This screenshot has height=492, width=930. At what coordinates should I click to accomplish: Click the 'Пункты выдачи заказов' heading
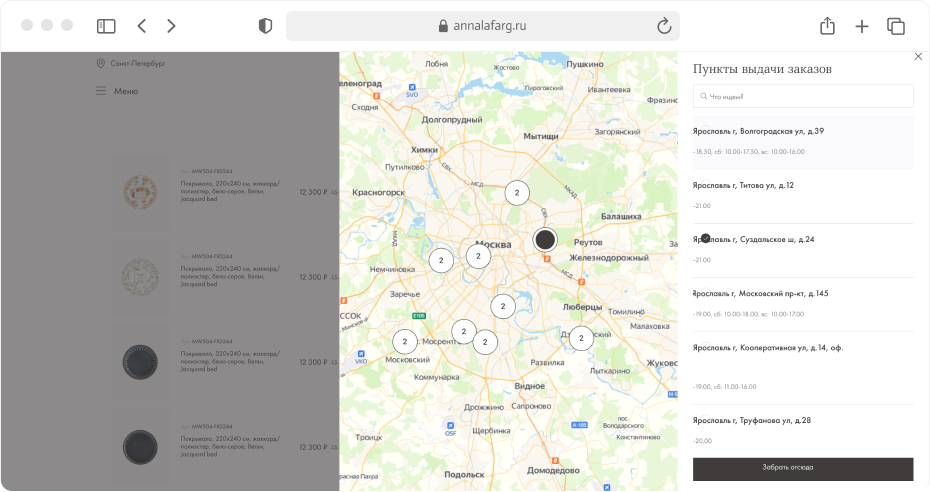[x=762, y=69]
